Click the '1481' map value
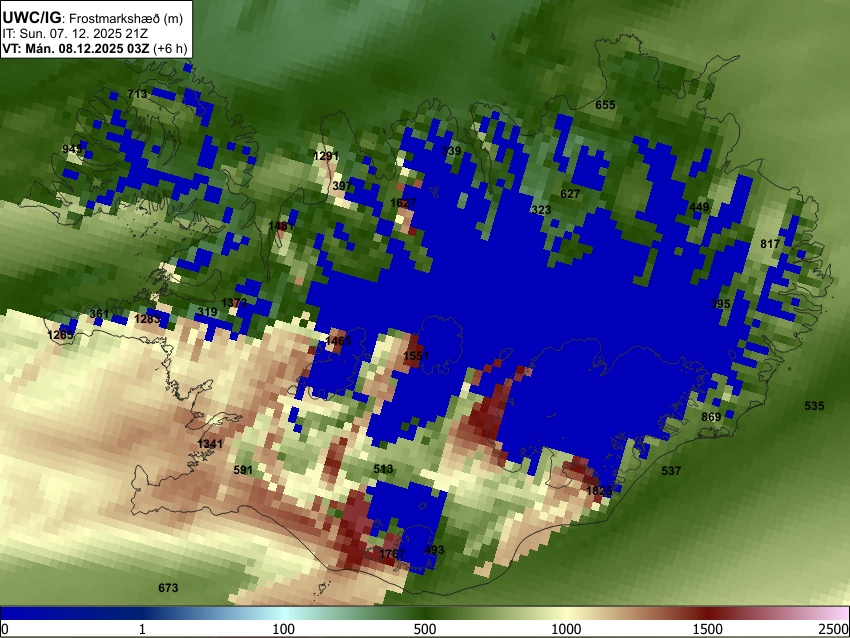The width and height of the screenshot is (850, 638). coord(281,225)
